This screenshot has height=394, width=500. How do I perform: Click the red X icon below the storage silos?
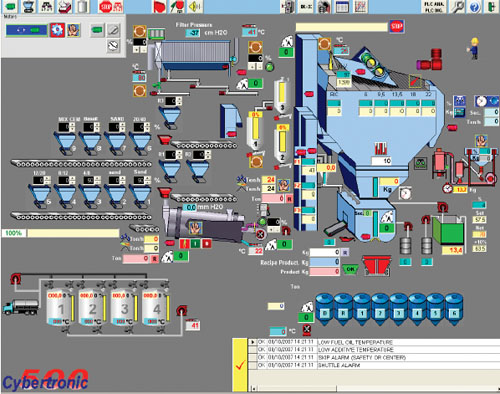pyautogui.click(x=307, y=330)
